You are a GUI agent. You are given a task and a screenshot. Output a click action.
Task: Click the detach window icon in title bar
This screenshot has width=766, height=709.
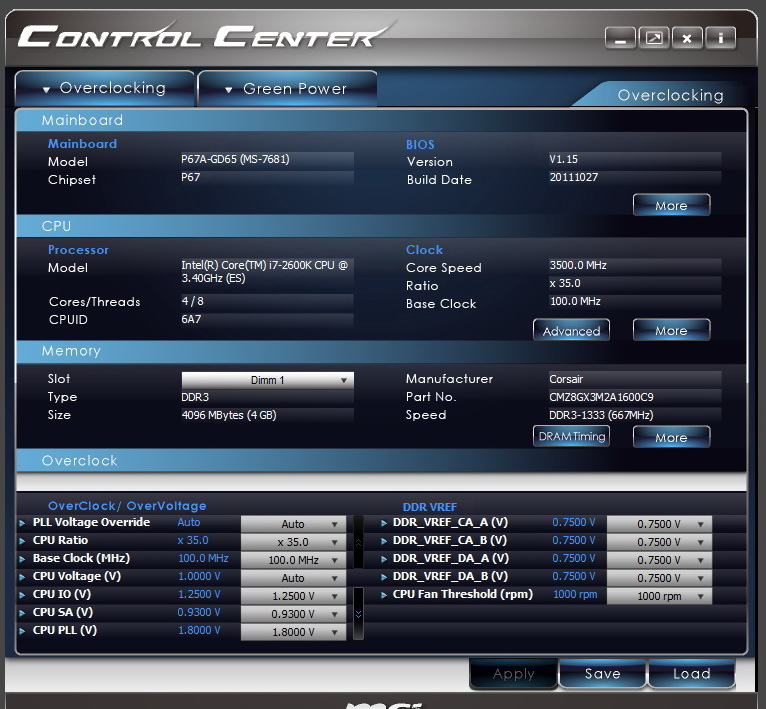654,38
